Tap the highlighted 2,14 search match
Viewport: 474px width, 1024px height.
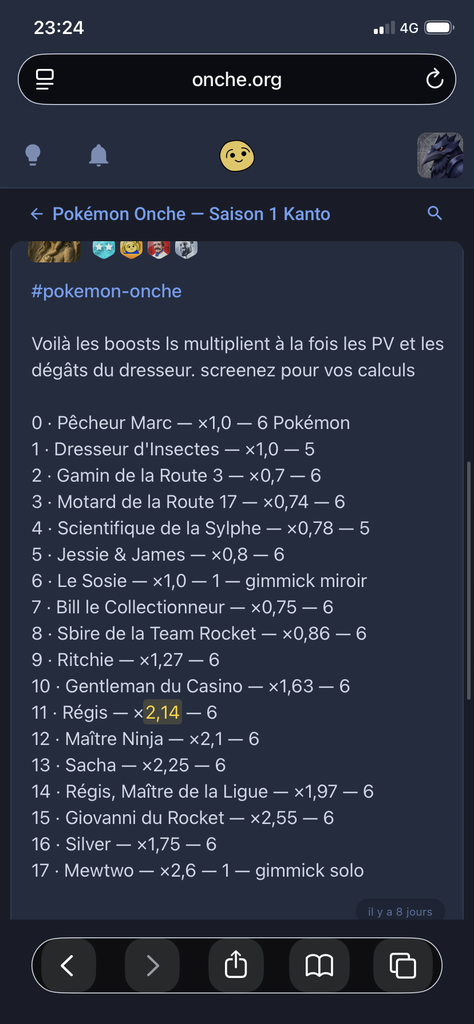163,712
